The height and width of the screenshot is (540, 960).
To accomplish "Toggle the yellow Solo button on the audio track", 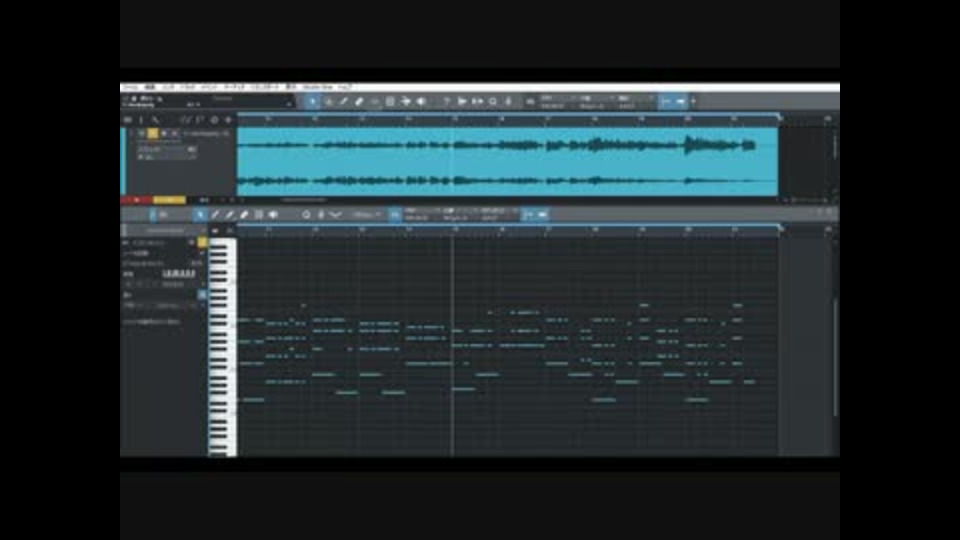I will (152, 133).
